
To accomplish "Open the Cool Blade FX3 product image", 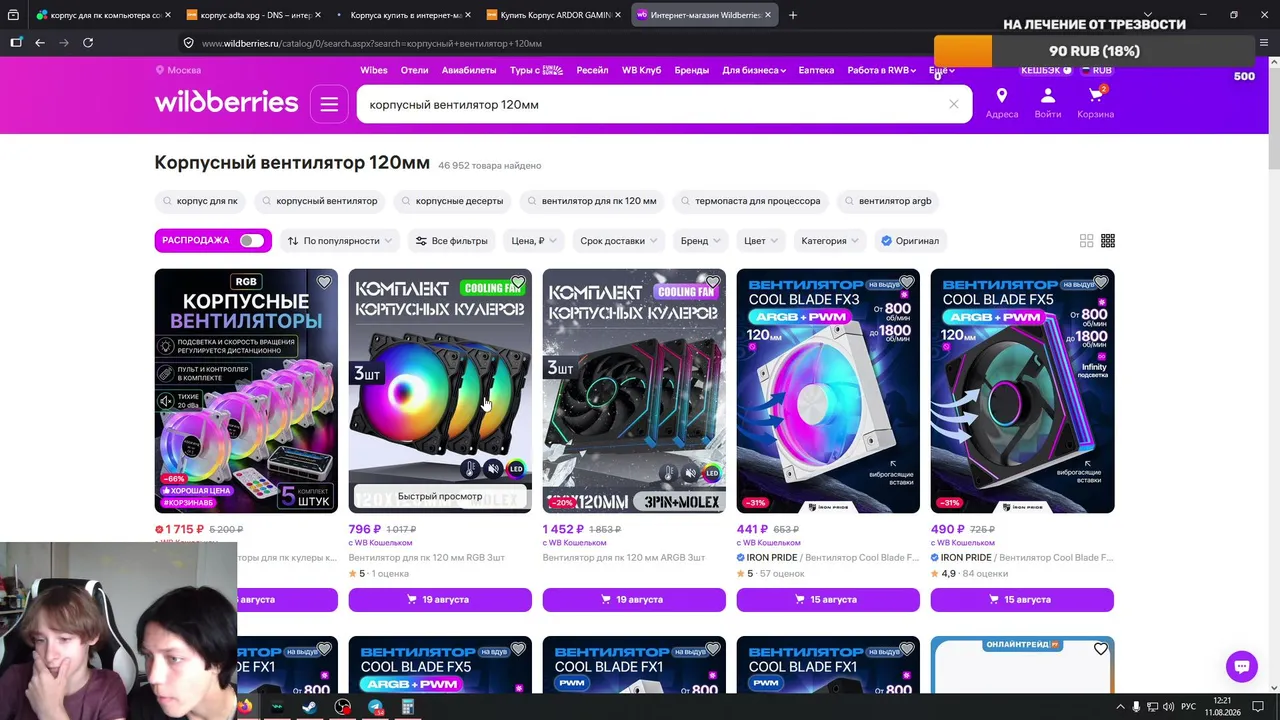I will click(x=828, y=391).
